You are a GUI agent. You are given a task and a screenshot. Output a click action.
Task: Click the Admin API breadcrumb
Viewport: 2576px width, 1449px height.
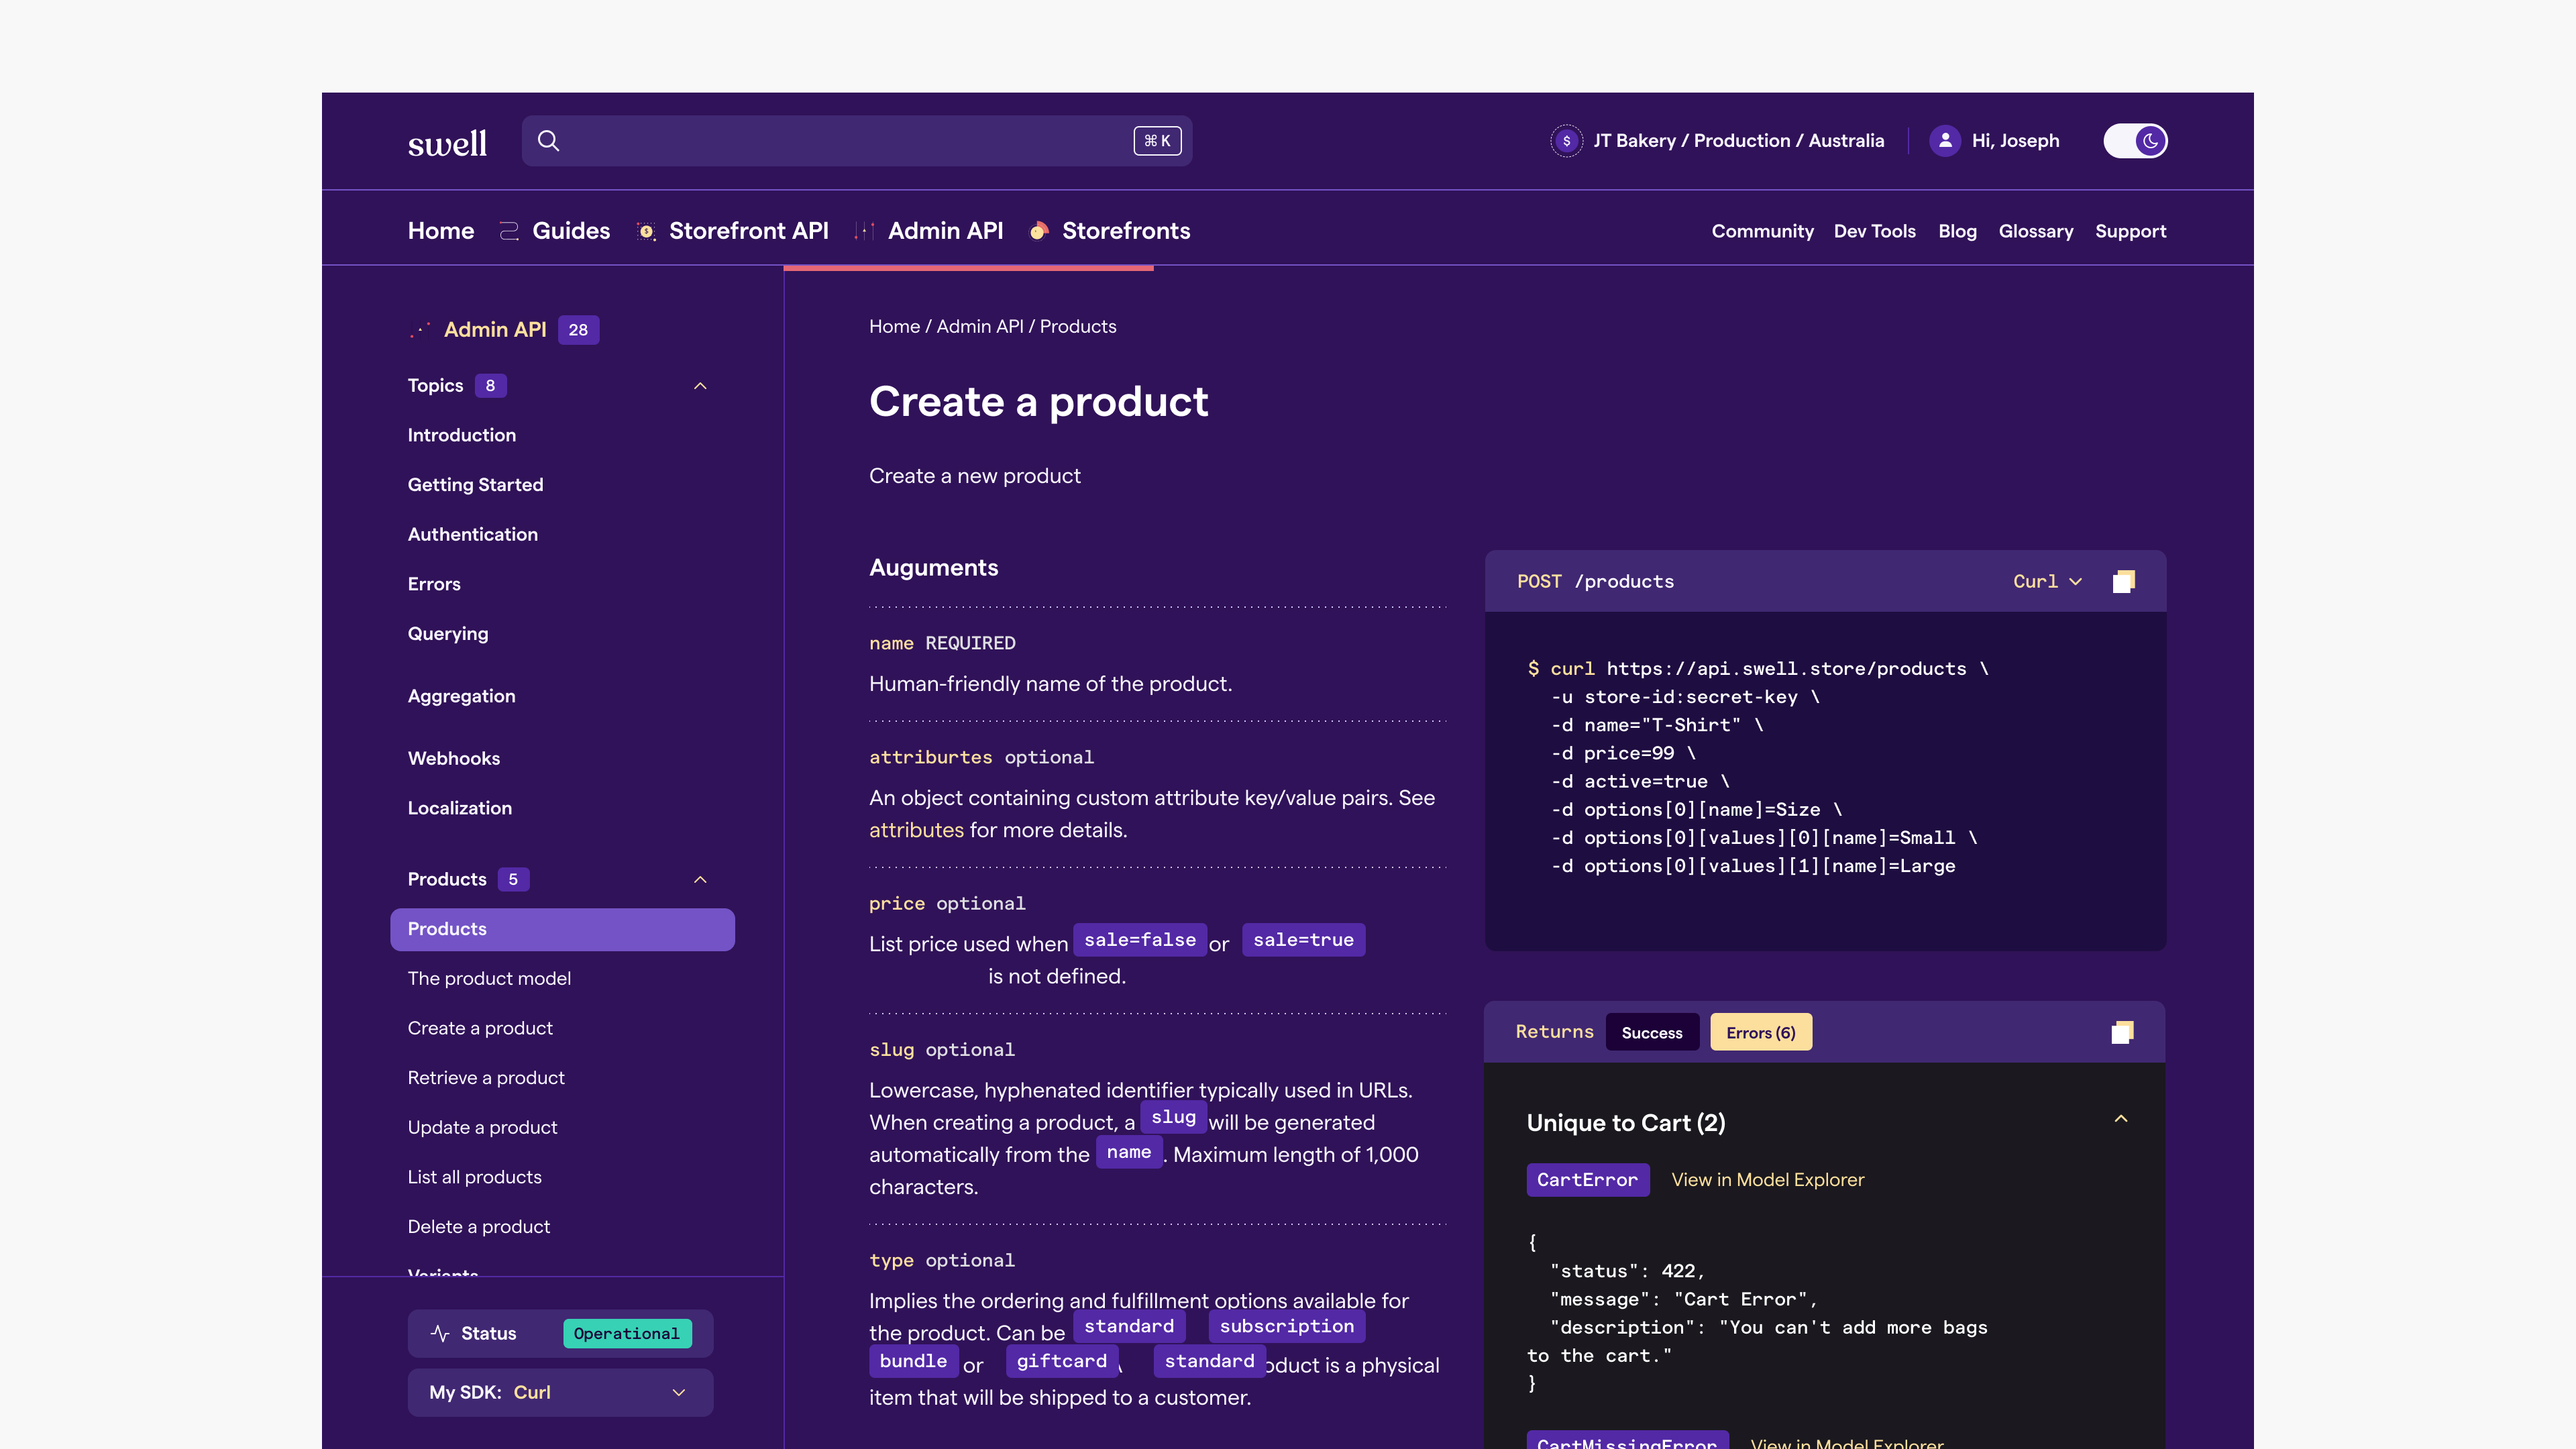click(980, 326)
